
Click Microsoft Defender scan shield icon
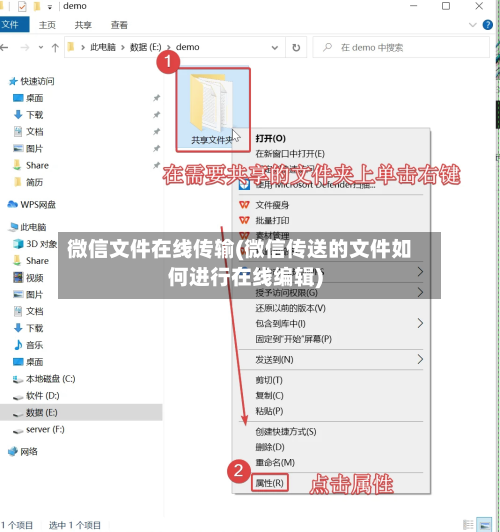pos(244,185)
